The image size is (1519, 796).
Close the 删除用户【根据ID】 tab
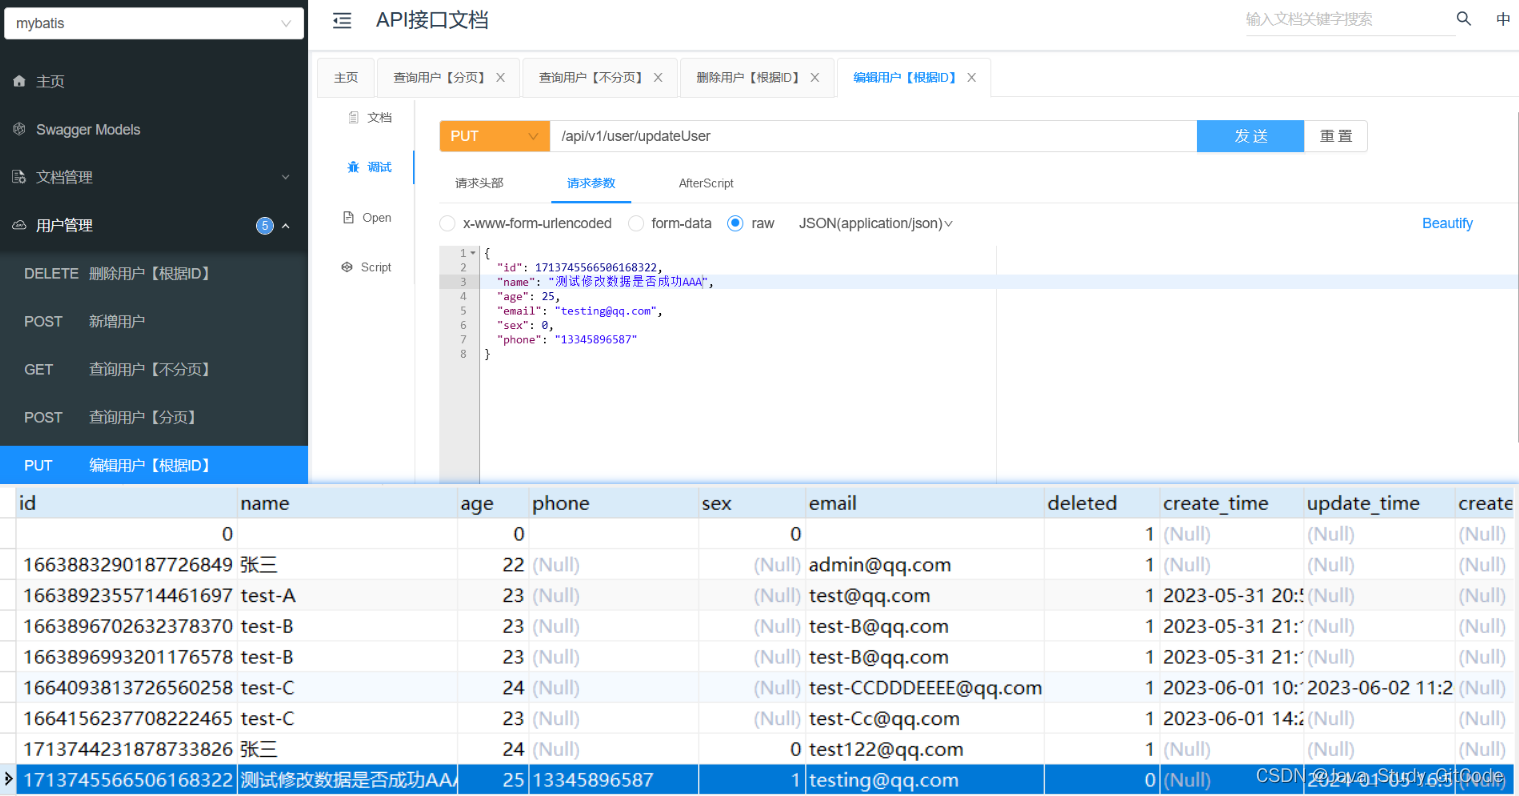(x=815, y=77)
